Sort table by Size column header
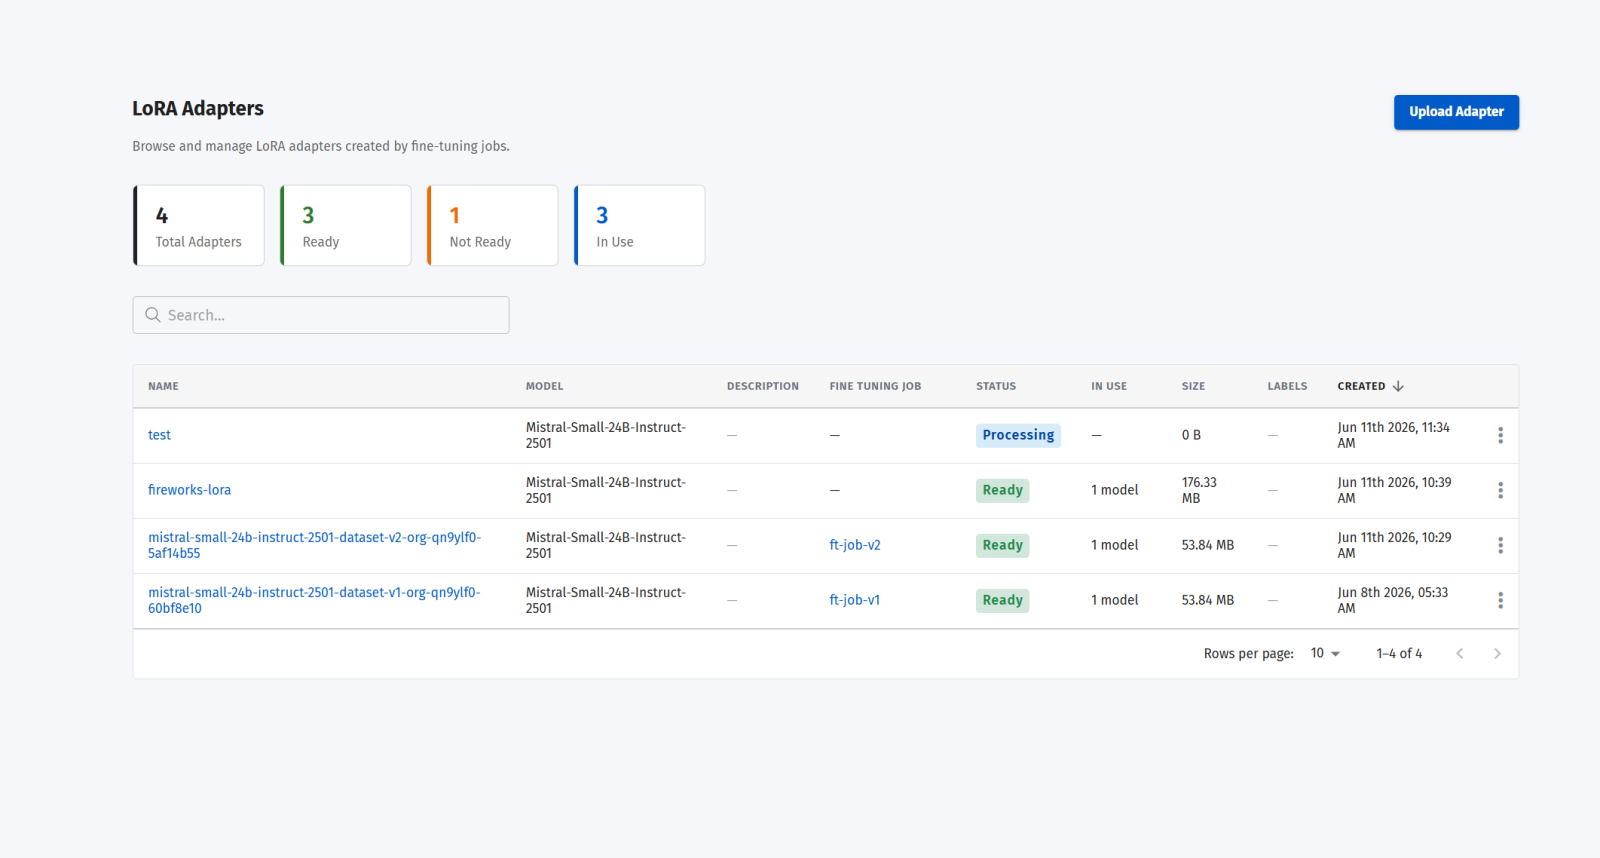1600x858 pixels. point(1193,386)
